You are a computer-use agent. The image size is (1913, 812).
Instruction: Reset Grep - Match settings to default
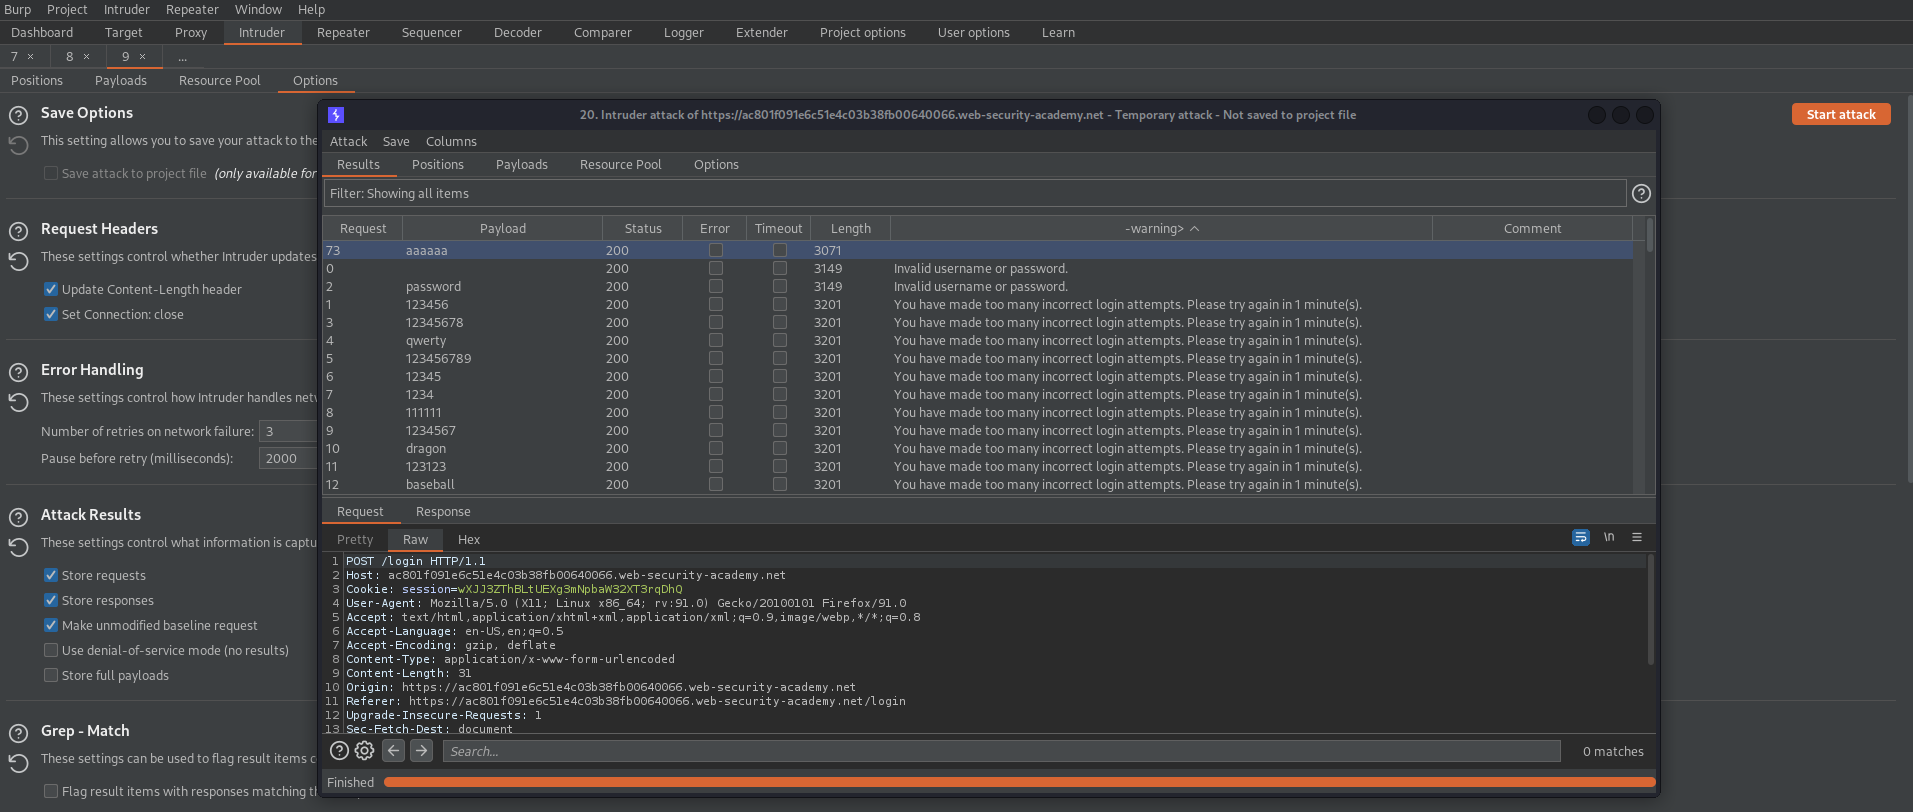(x=18, y=764)
